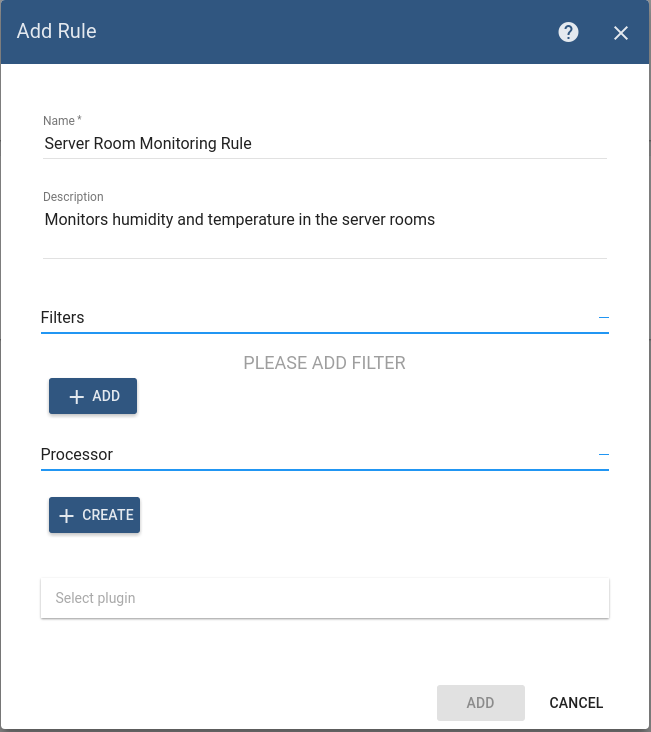Screen dimensions: 651x732
Task: Create a processor with the CREATE button
Action: 94,515
